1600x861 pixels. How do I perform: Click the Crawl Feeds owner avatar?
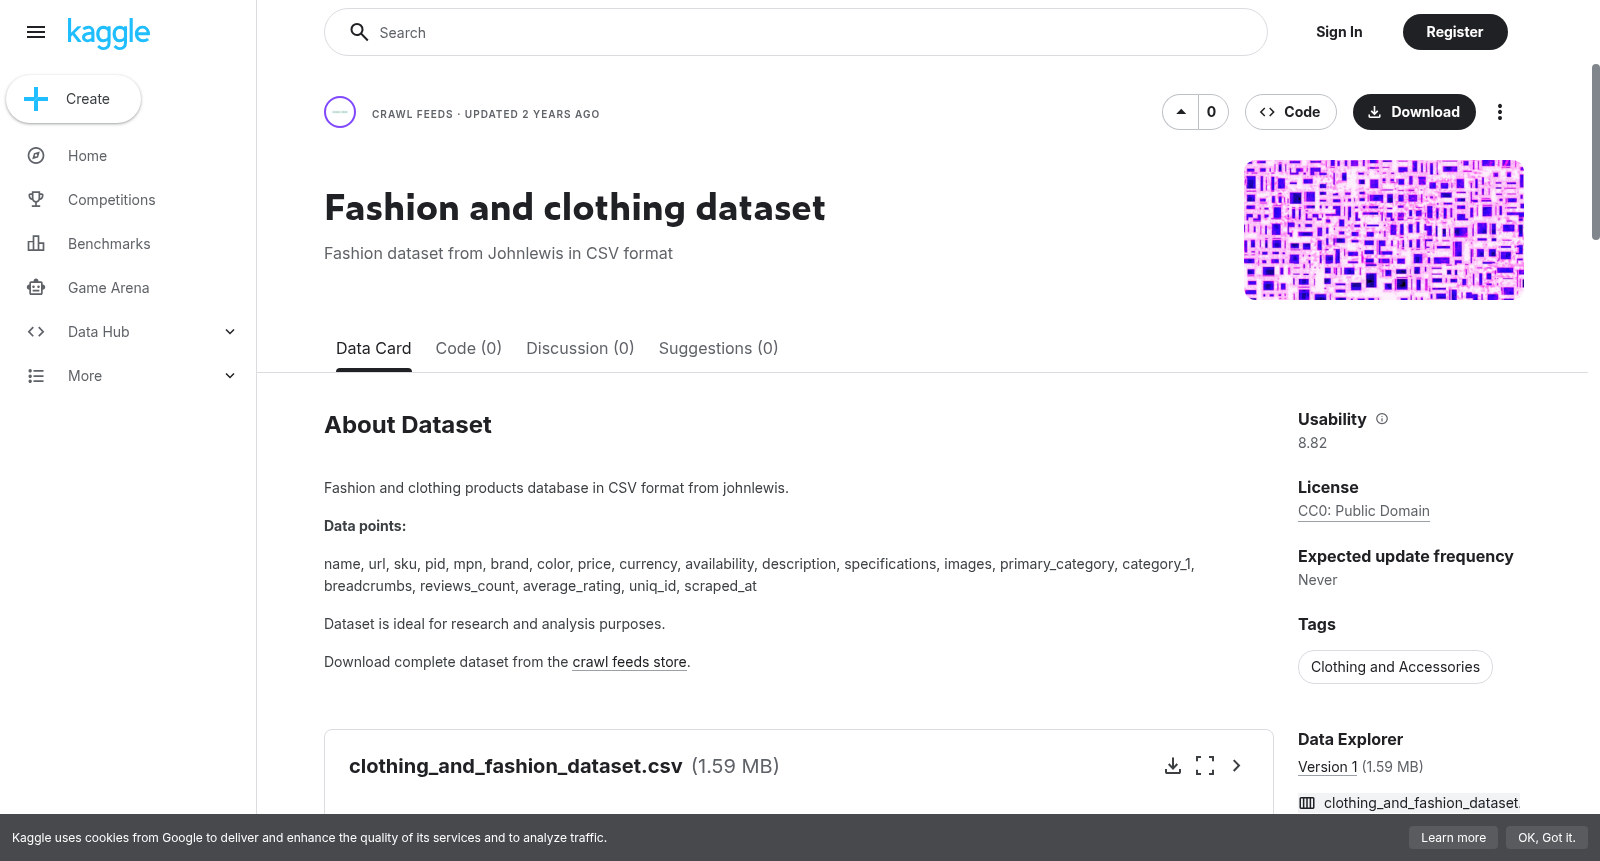pyautogui.click(x=340, y=112)
